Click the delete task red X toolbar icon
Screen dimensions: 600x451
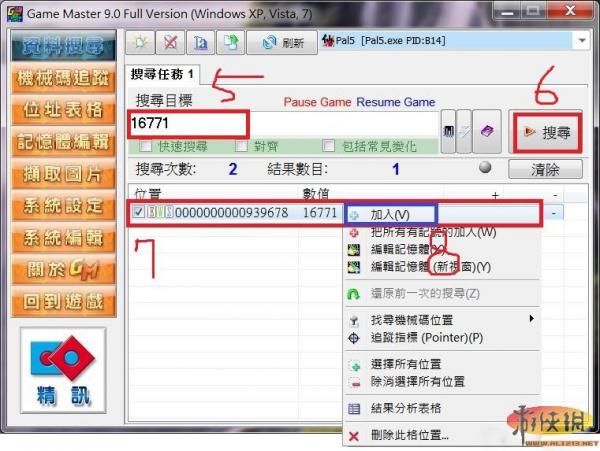[170, 42]
